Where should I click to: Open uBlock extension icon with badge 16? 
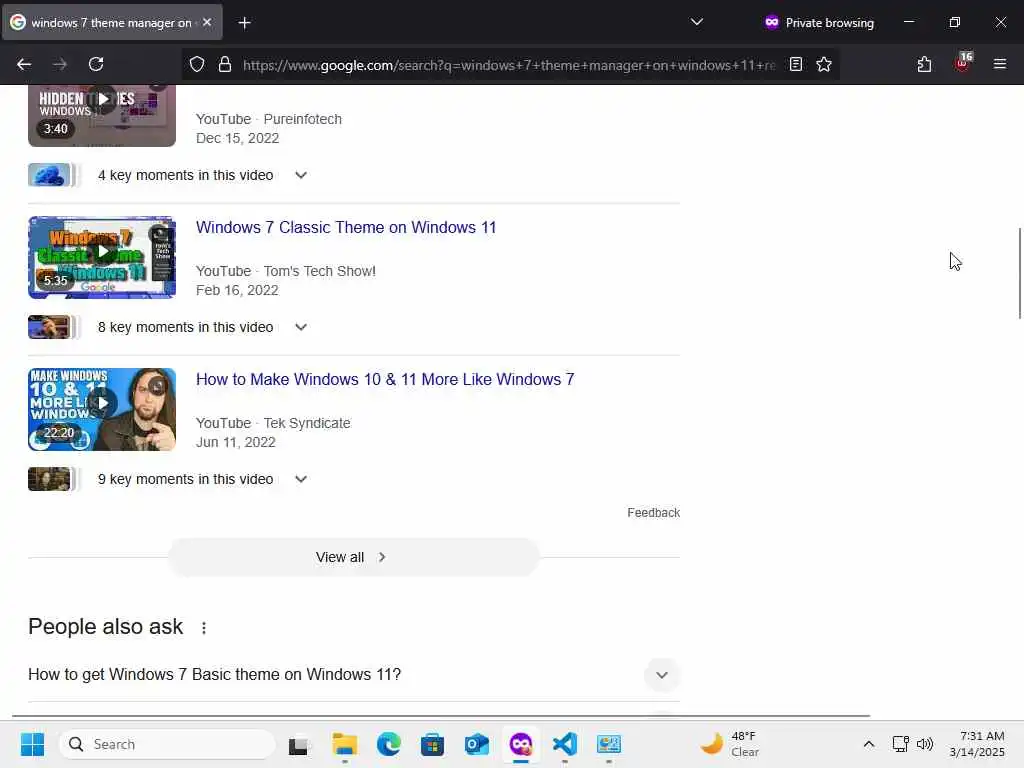[x=963, y=63]
